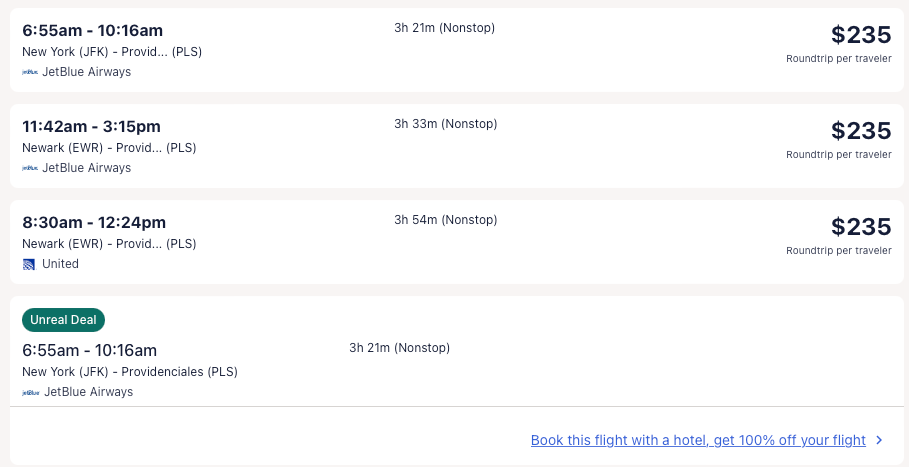The height and width of the screenshot is (467, 909).
Task: Click the United airline name text
Action: (x=60, y=264)
